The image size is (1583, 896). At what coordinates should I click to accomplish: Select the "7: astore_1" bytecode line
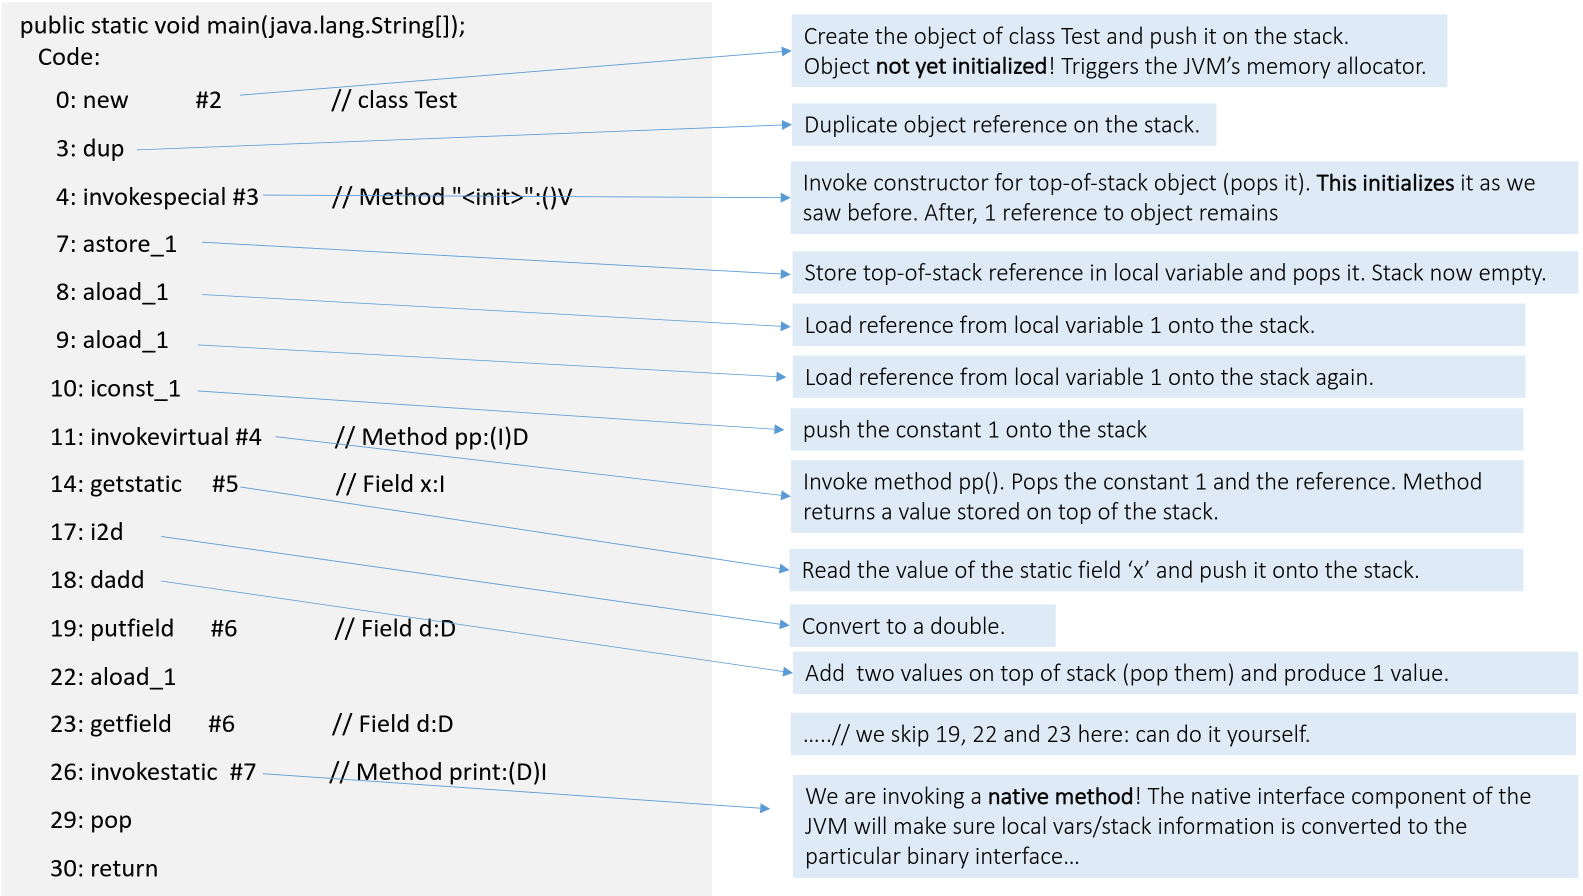pos(116,244)
